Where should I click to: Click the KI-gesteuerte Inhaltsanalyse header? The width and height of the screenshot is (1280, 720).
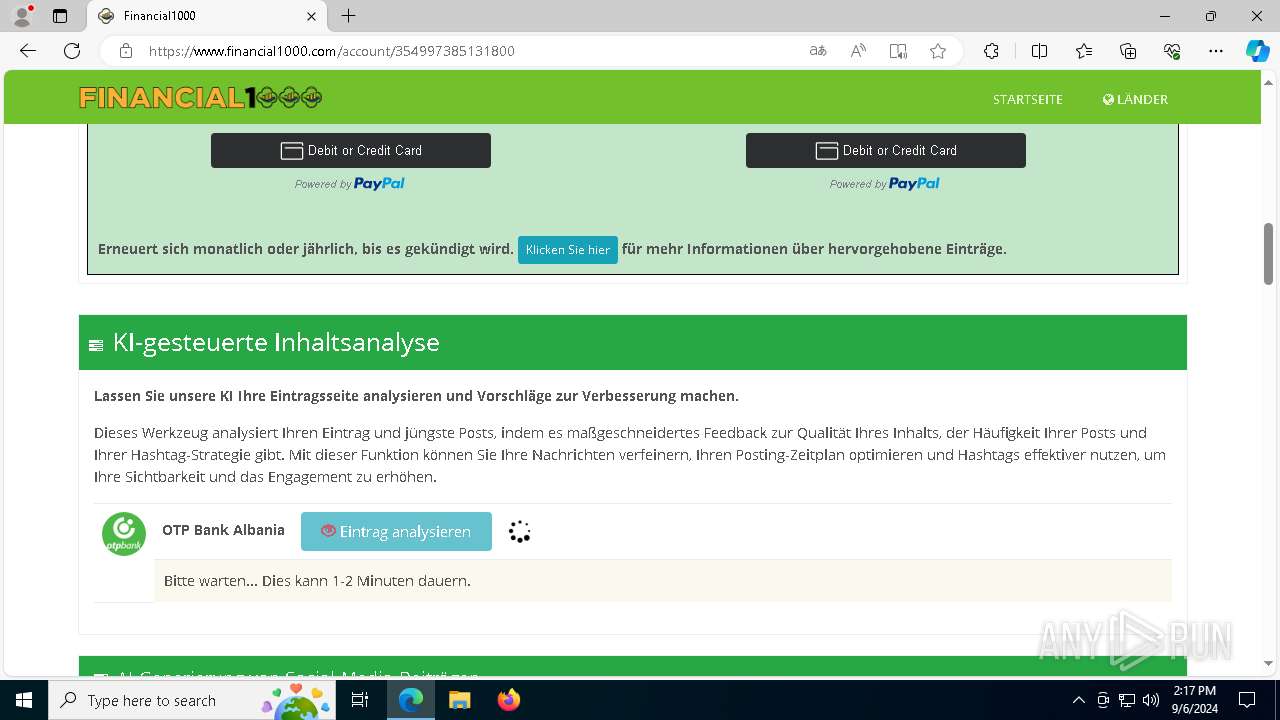pyautogui.click(x=633, y=343)
